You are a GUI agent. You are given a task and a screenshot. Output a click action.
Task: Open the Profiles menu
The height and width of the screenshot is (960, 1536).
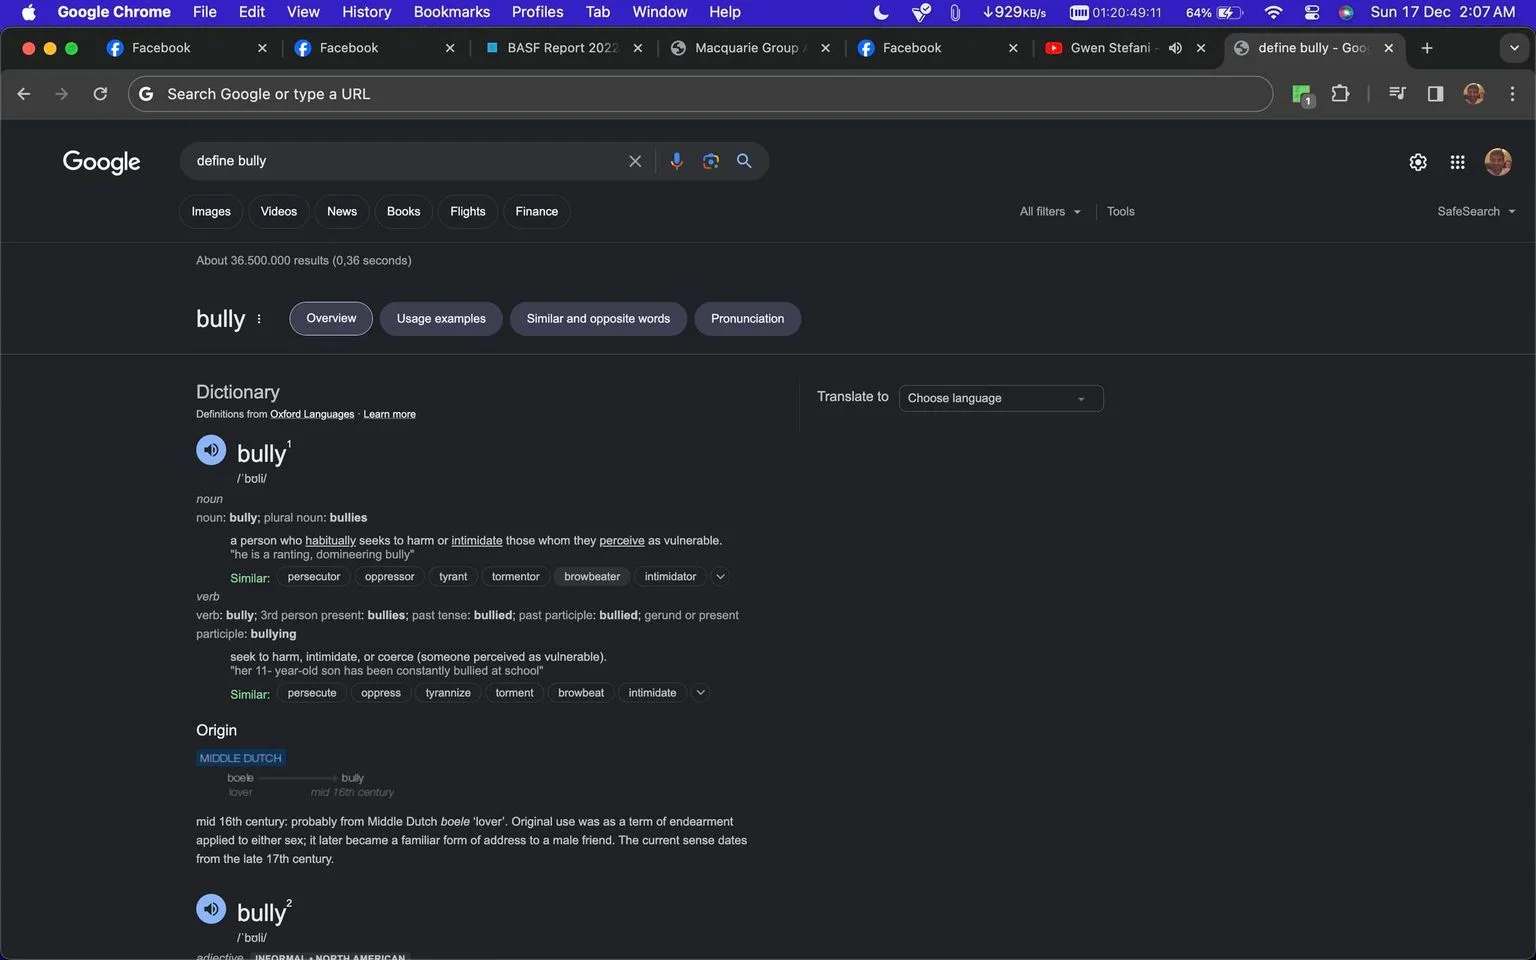click(x=538, y=12)
